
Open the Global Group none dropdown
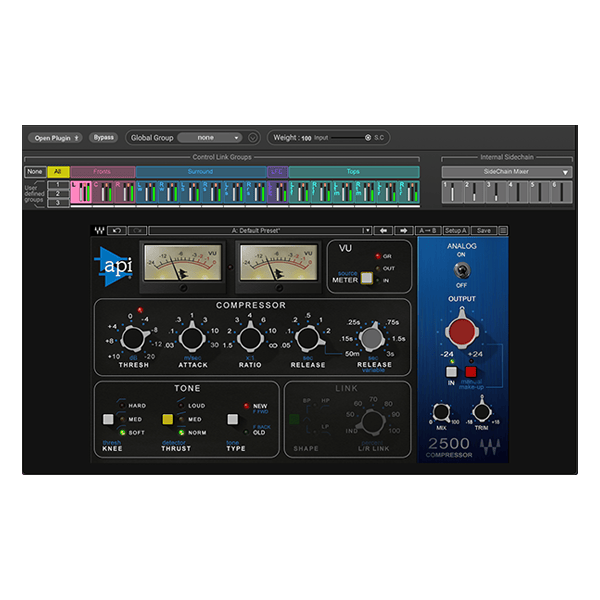point(210,138)
